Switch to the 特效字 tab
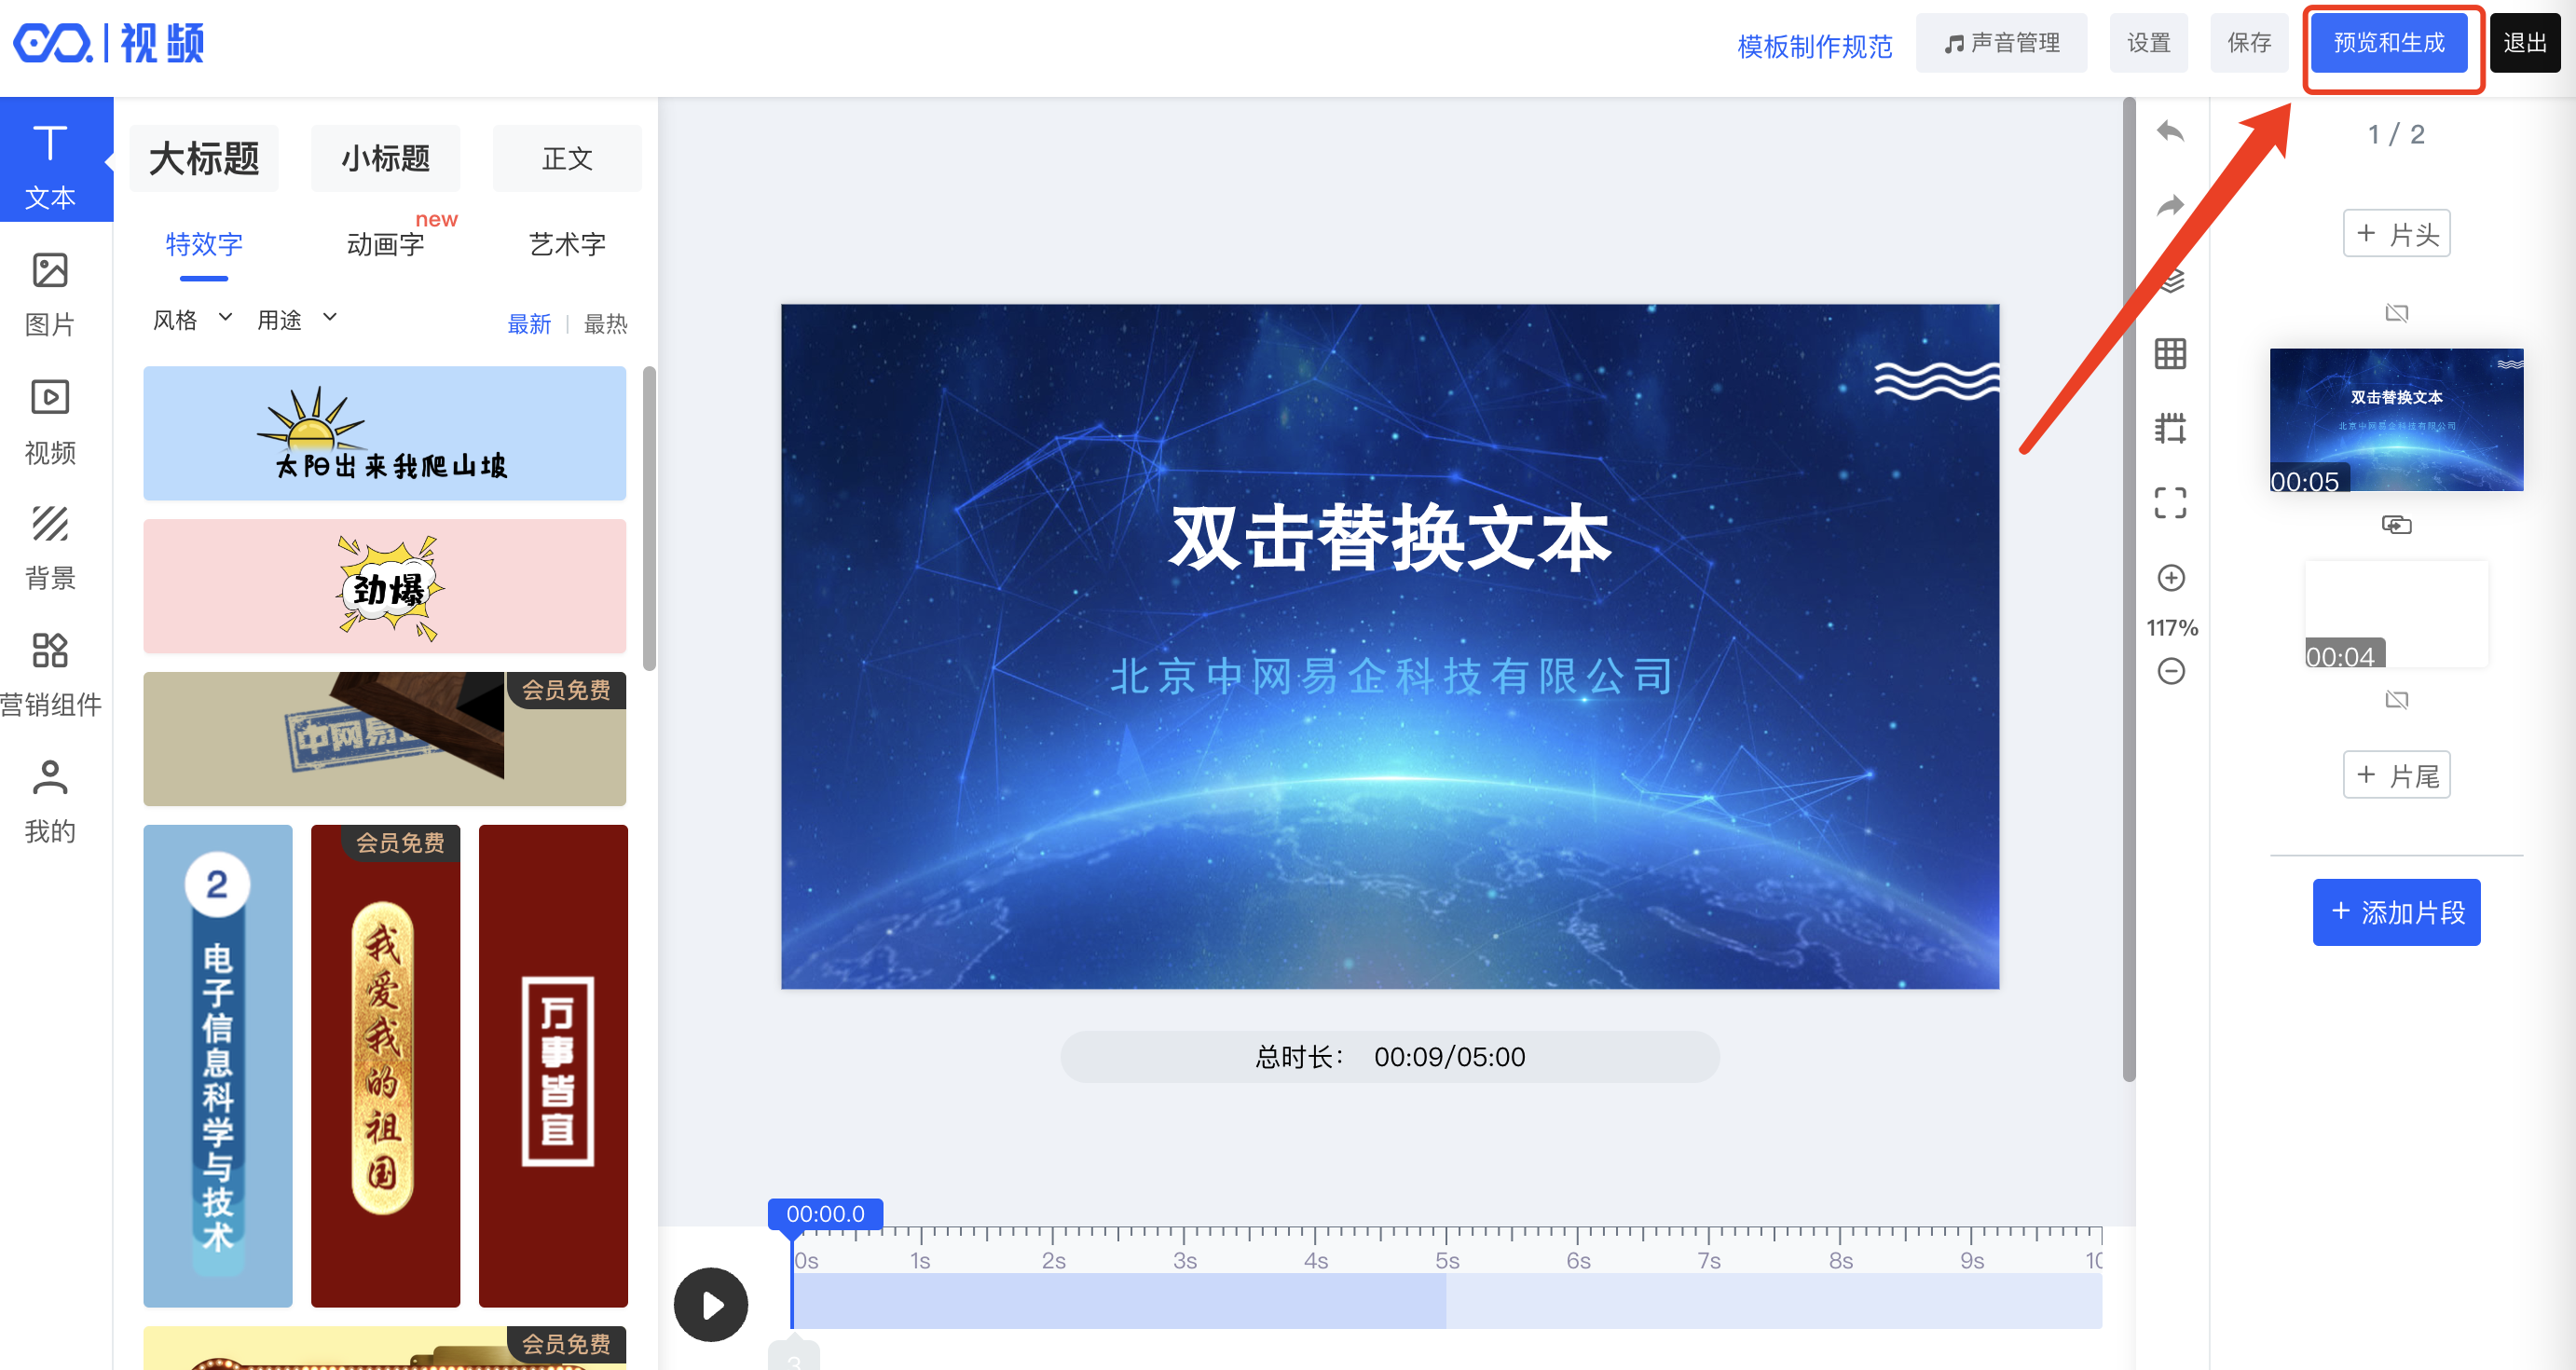 [204, 245]
